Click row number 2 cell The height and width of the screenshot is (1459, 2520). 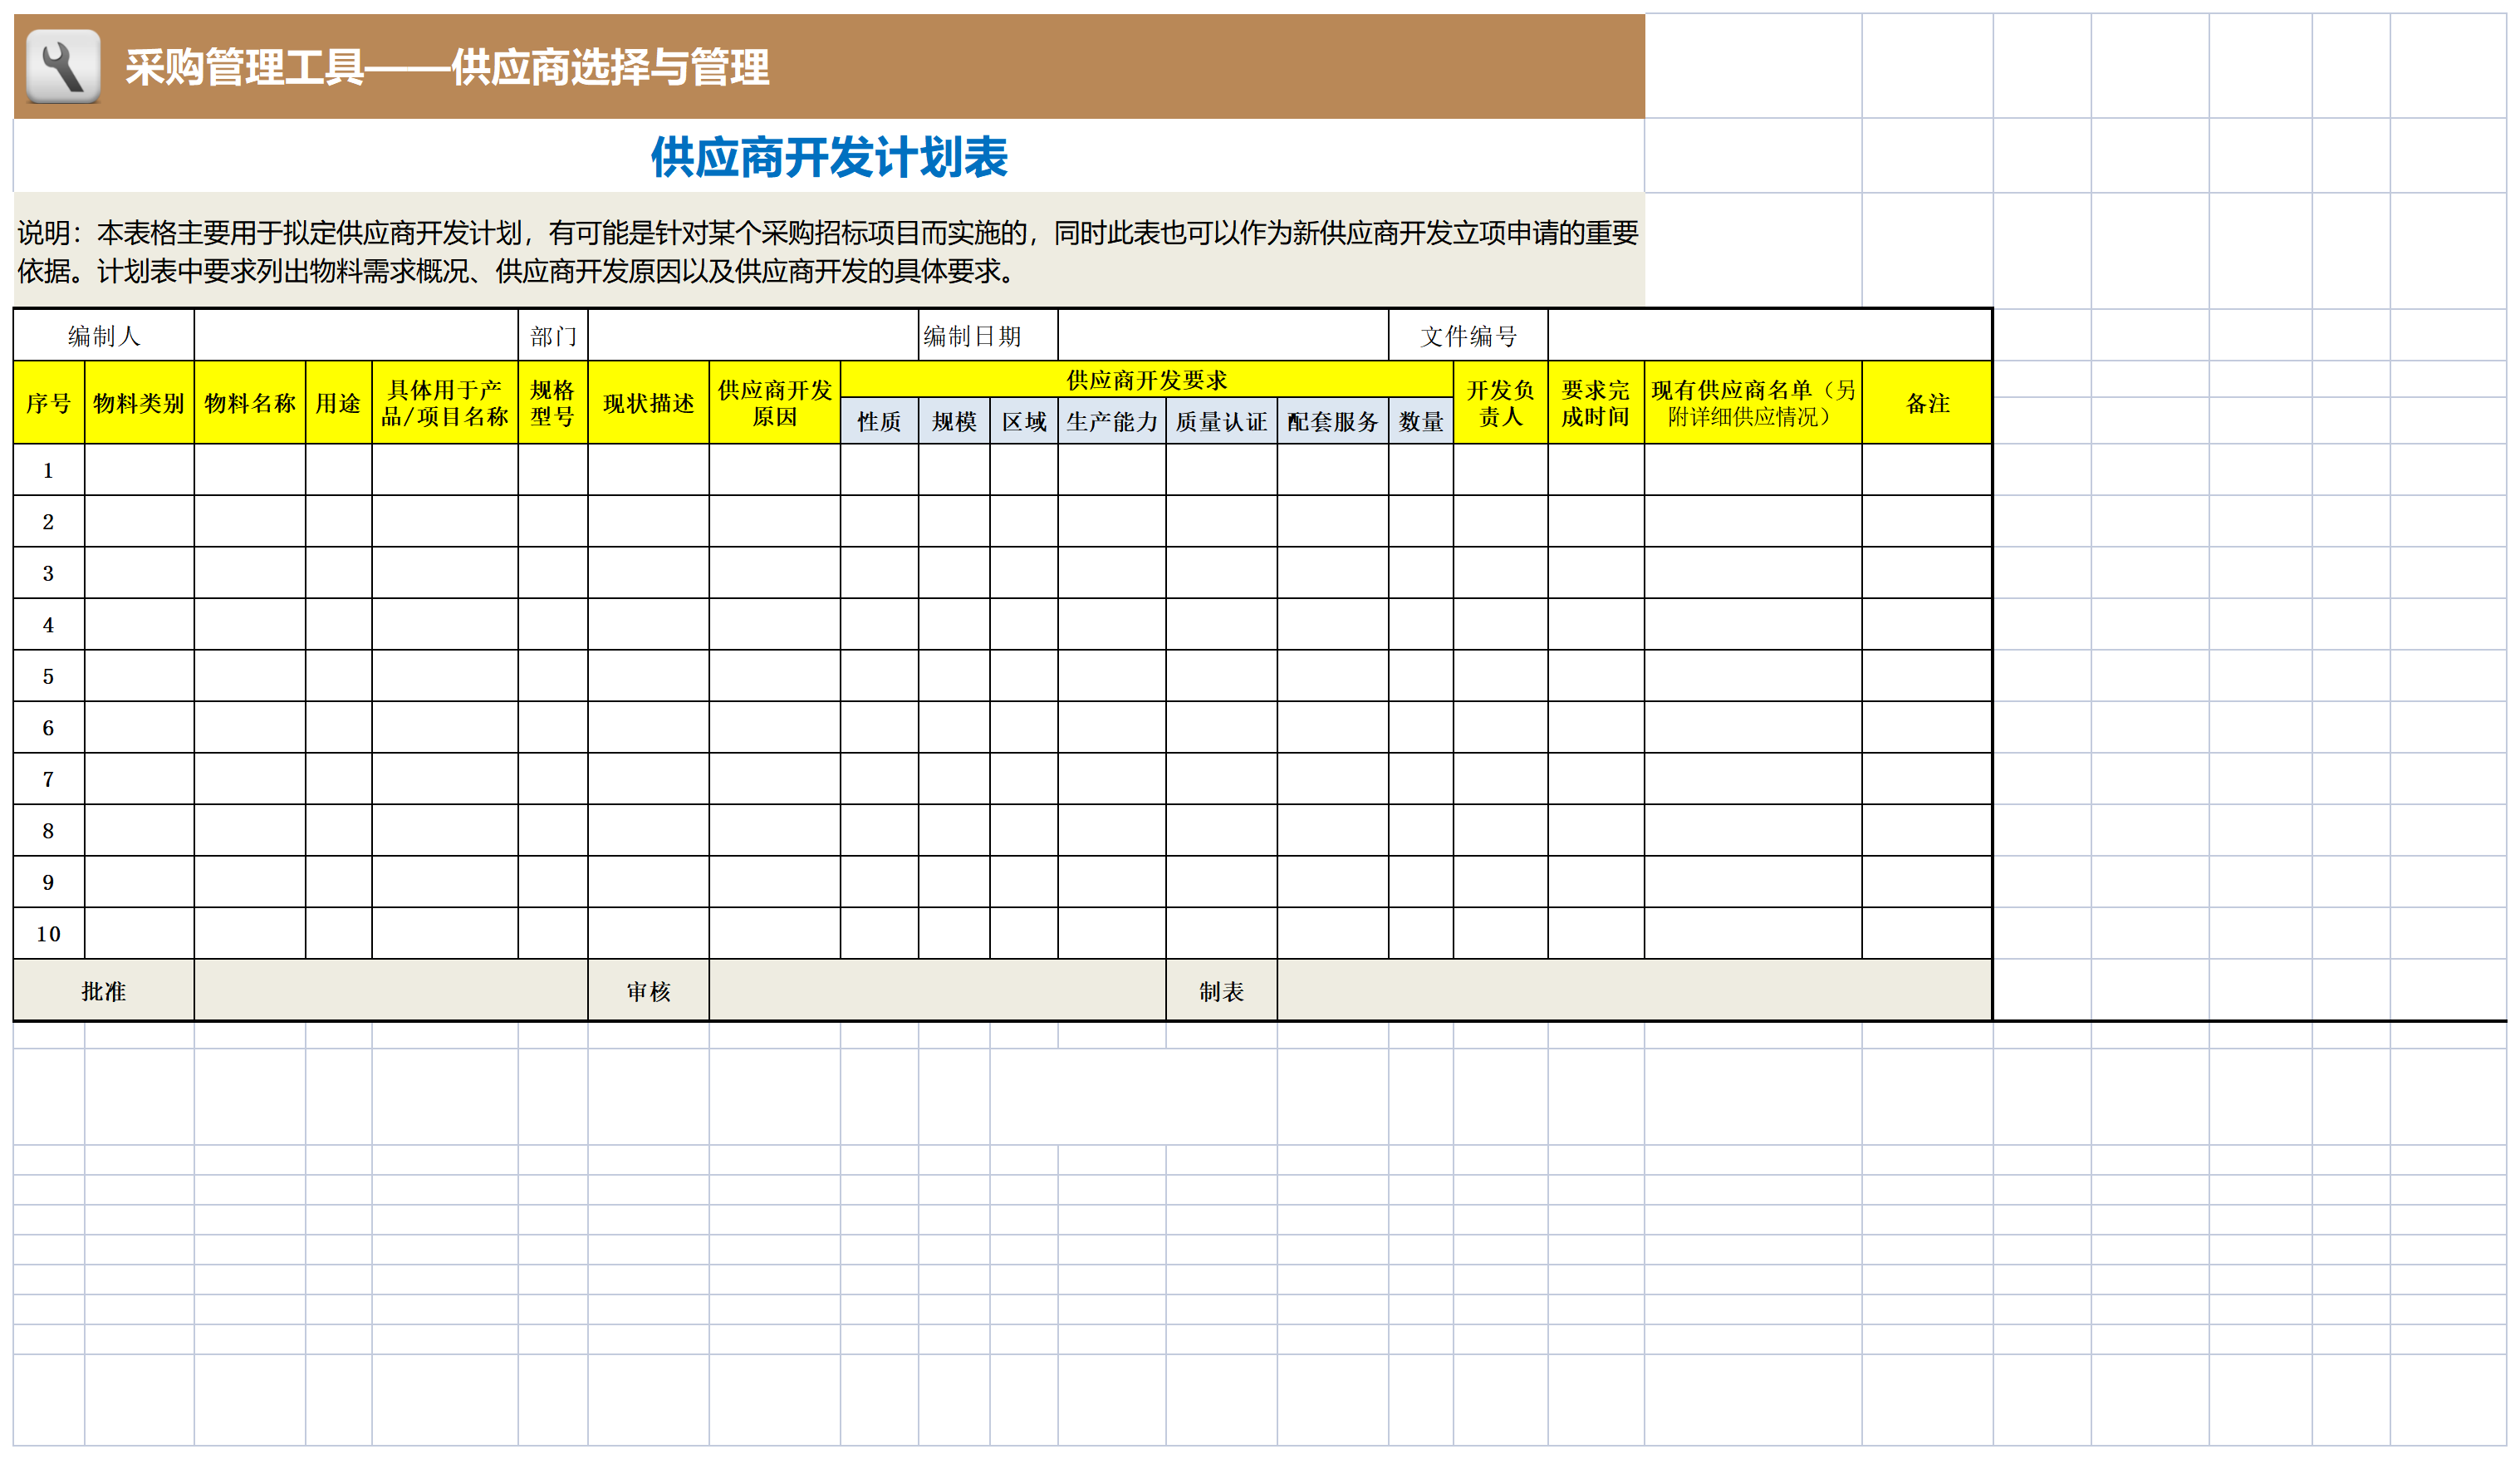[49, 521]
